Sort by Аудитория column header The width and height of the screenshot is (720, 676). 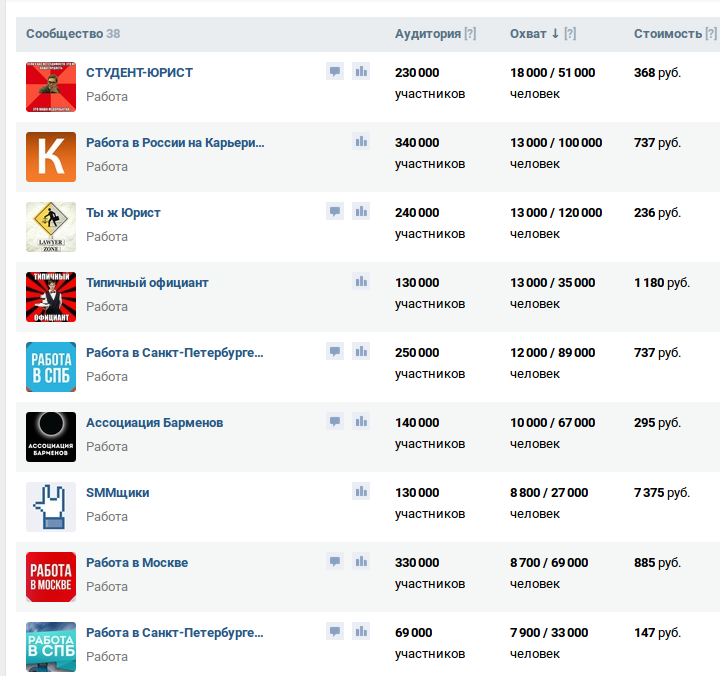click(x=428, y=34)
